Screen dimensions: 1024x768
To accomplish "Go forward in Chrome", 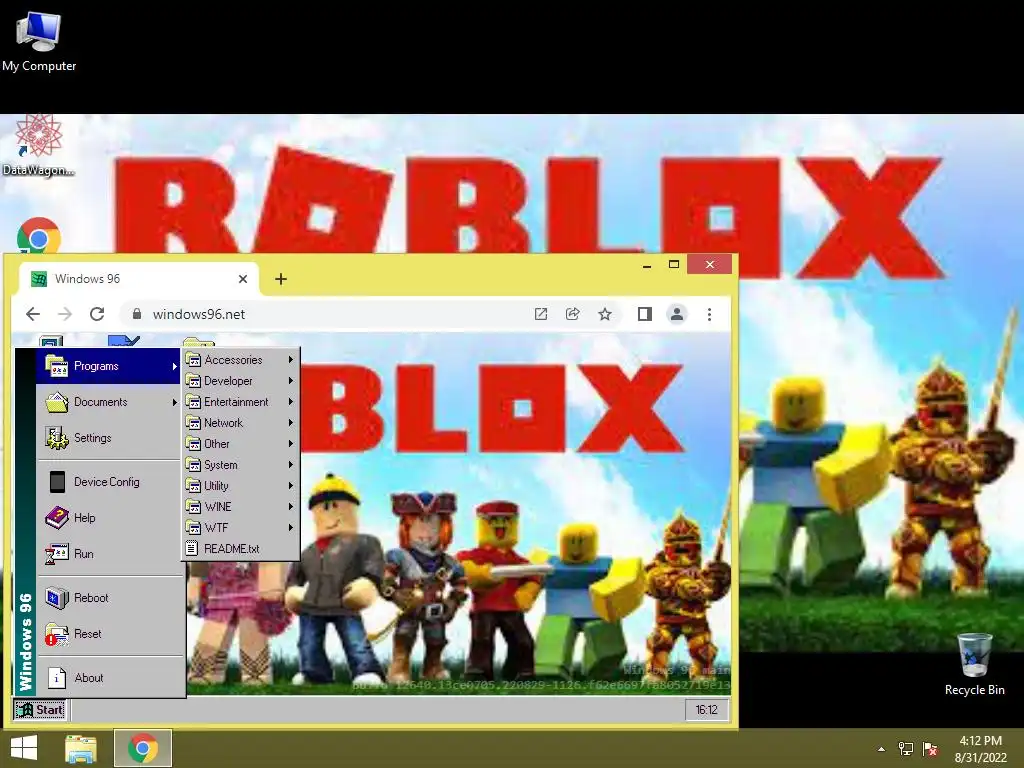I will [65, 314].
